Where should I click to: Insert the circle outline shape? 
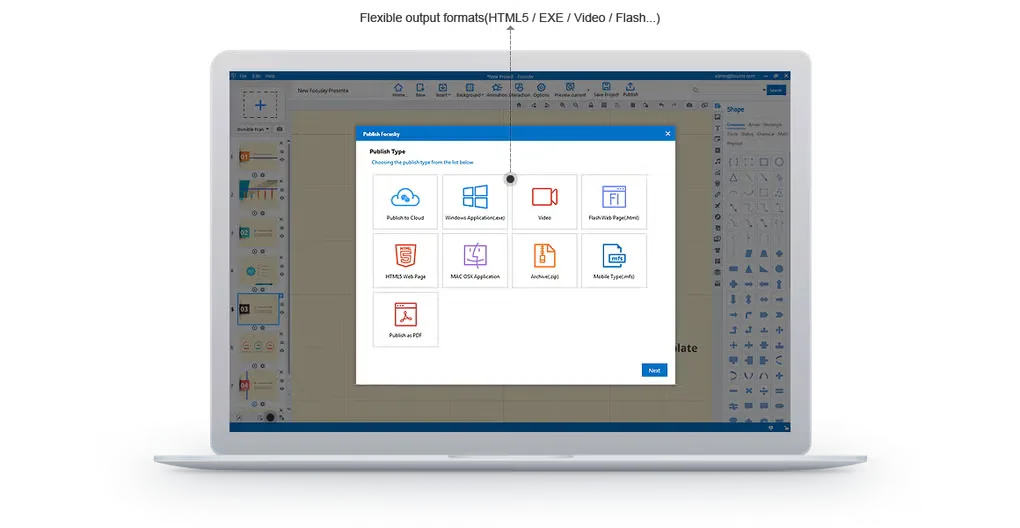(779, 162)
